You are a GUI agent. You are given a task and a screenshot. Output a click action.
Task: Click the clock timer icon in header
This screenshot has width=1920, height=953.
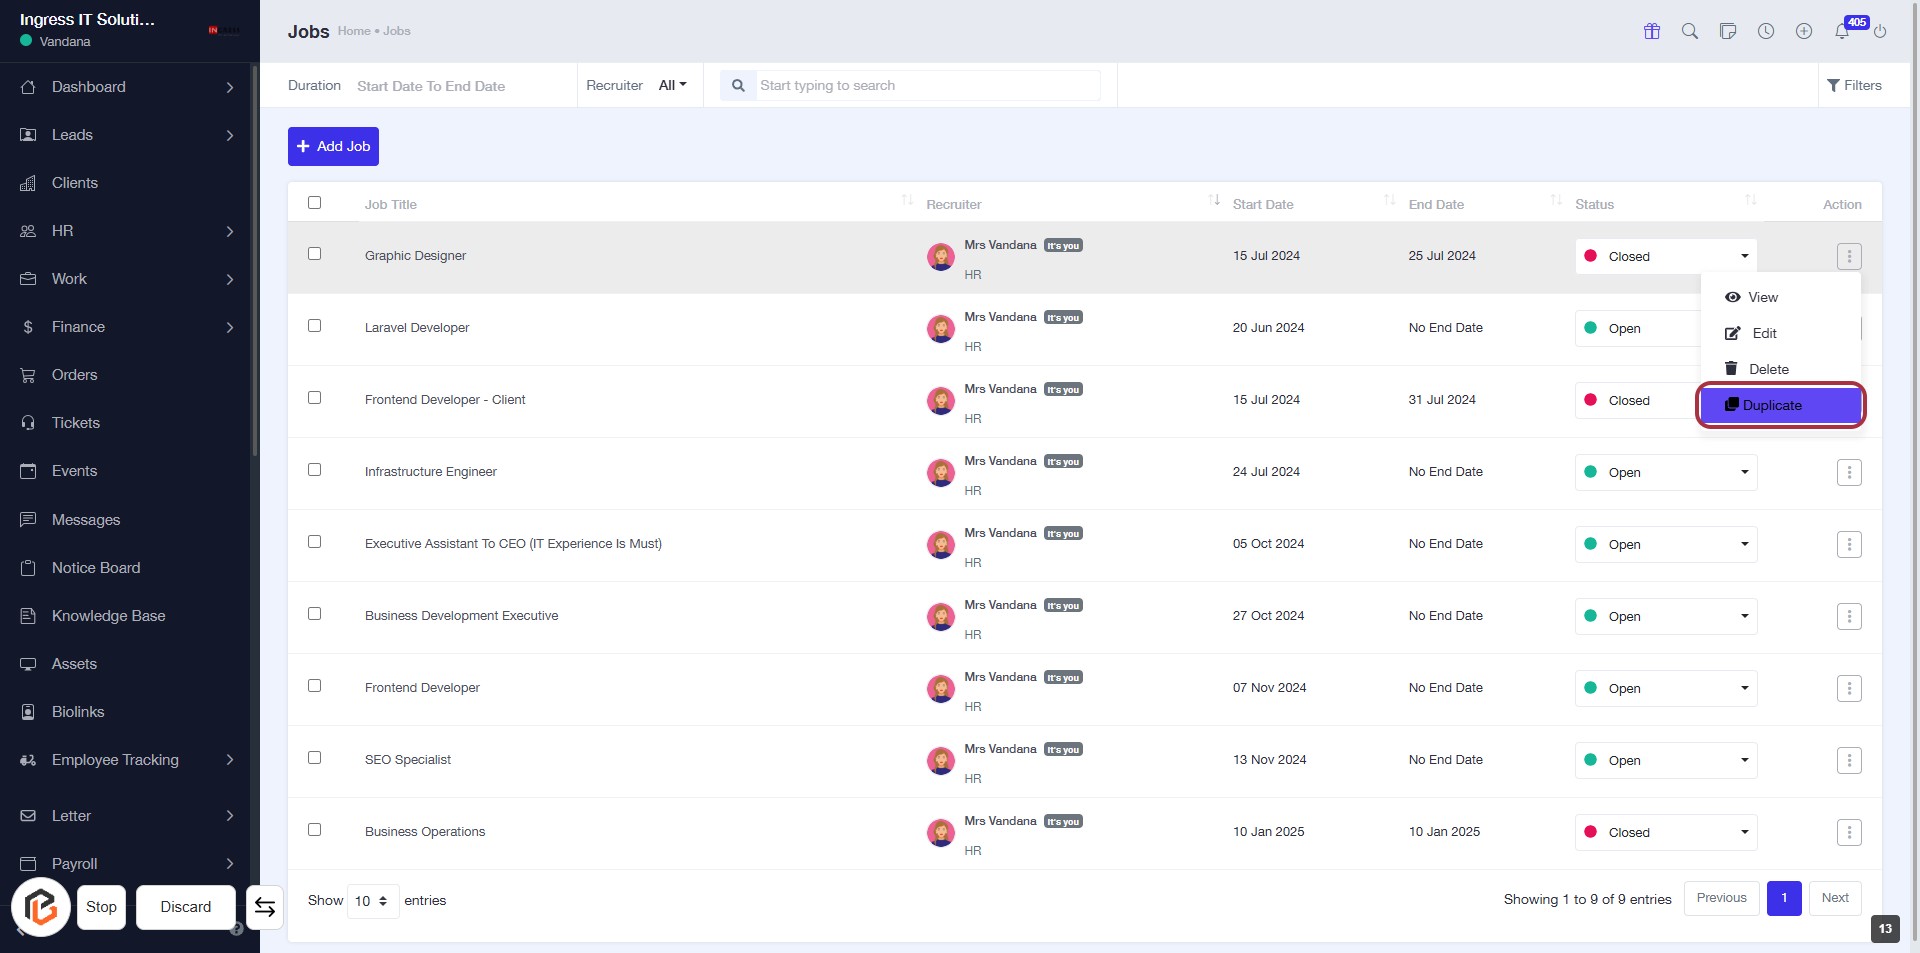click(1765, 31)
